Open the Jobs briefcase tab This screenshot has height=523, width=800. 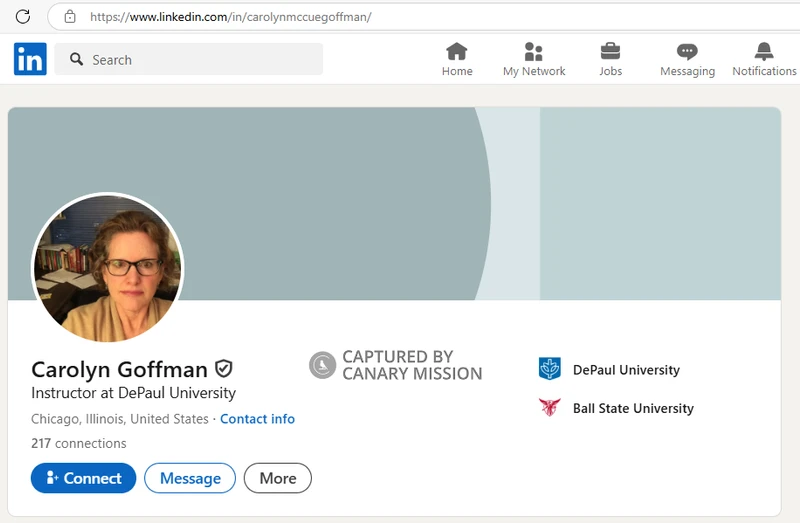[x=610, y=60]
